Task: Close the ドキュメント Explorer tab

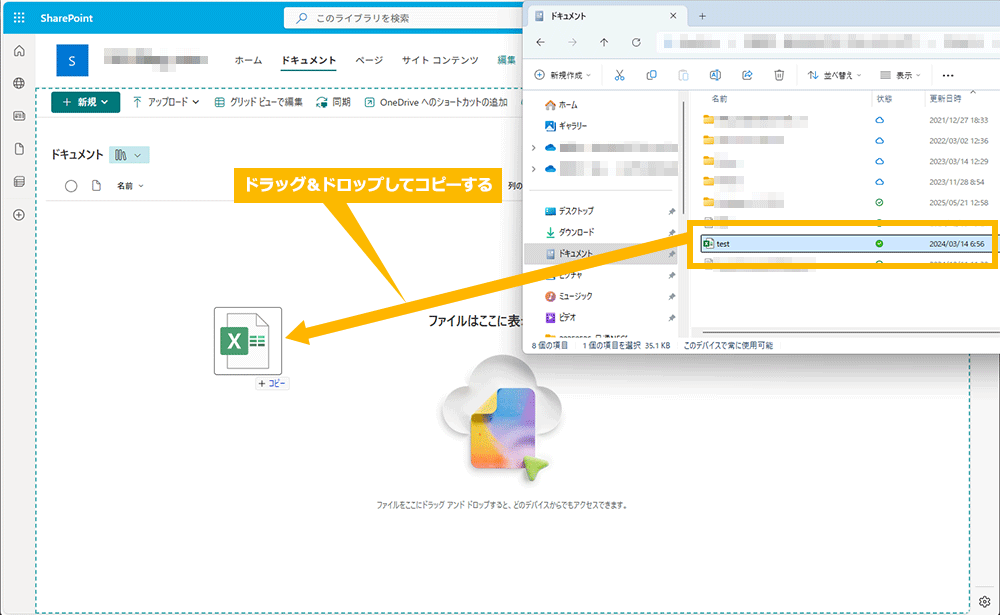Action: (x=673, y=16)
